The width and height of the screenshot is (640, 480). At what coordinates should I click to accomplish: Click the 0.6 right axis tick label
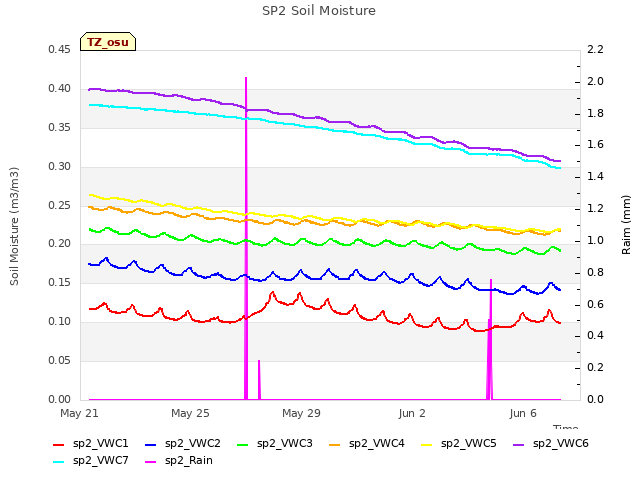pos(596,304)
